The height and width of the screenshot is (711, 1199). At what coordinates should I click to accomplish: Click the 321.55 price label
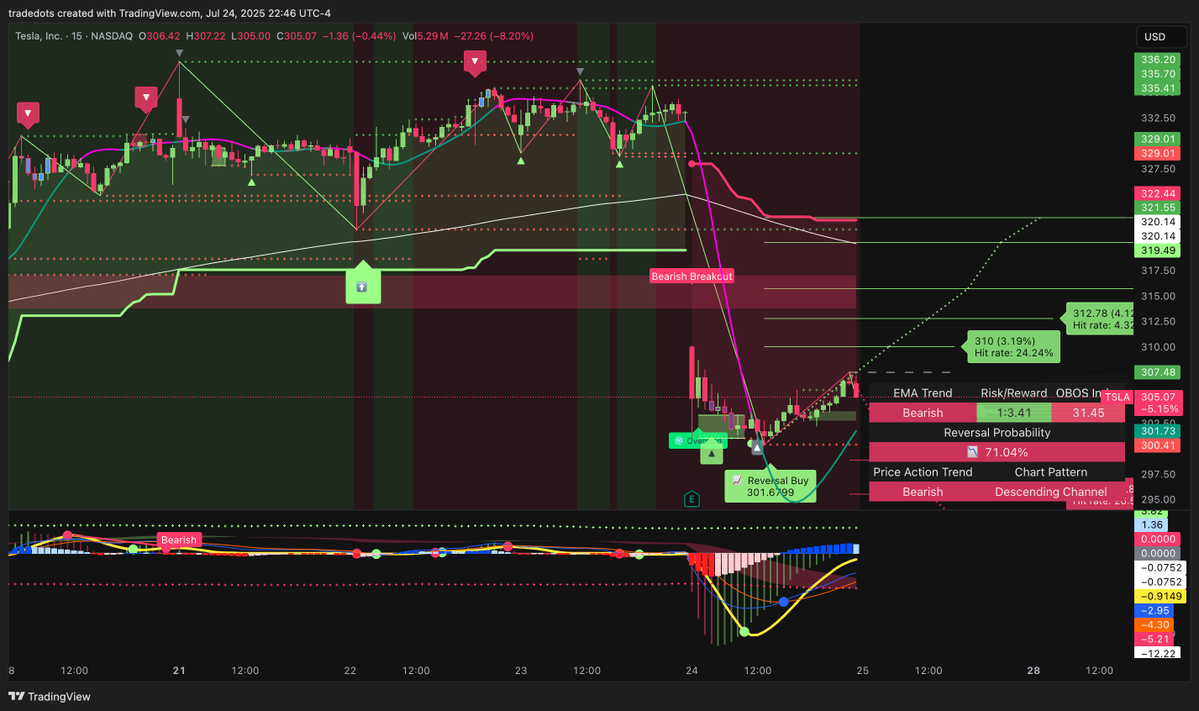[1158, 208]
